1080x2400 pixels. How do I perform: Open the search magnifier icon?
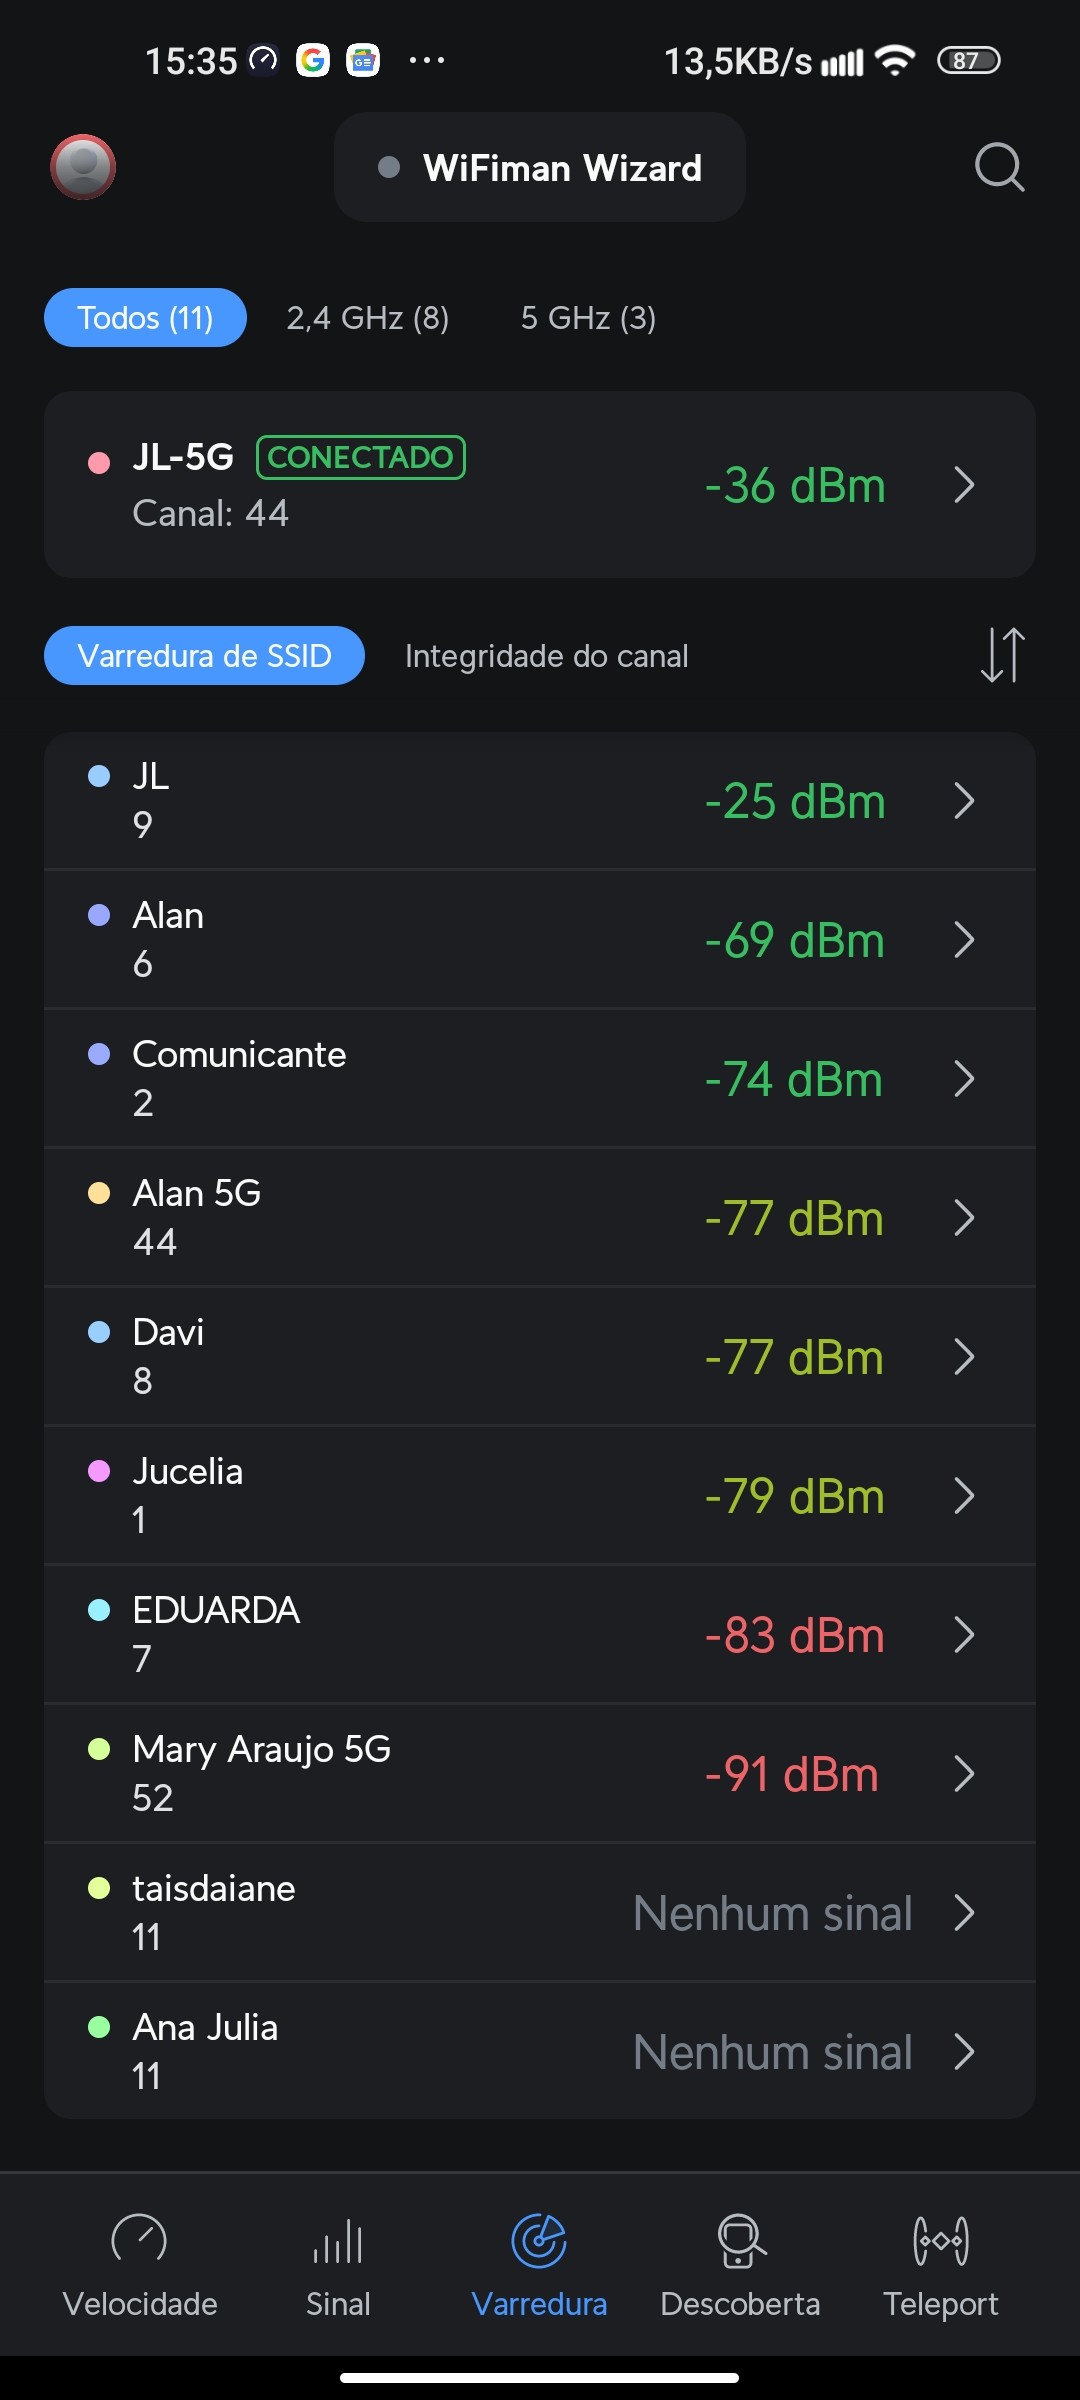coord(999,167)
